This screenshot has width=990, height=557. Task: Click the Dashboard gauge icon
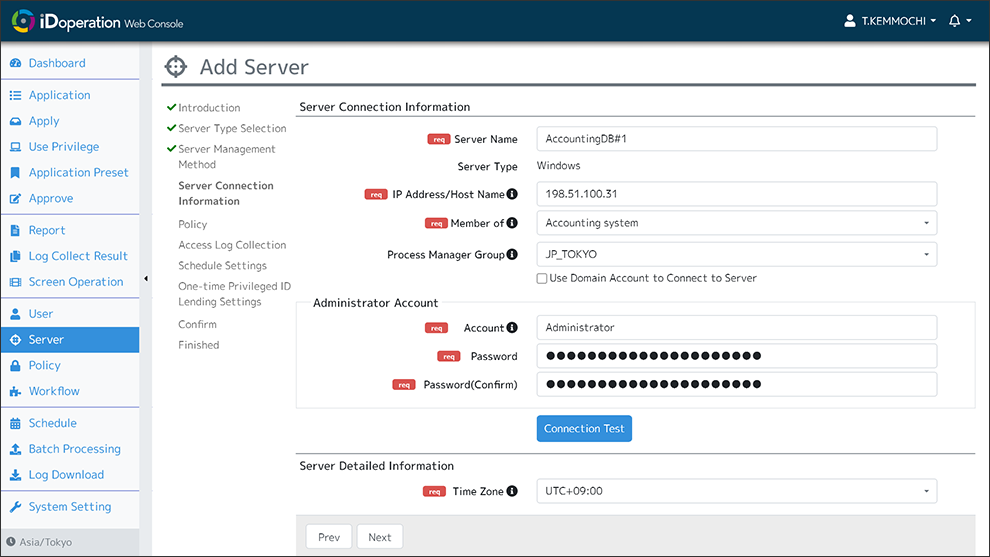[16, 63]
